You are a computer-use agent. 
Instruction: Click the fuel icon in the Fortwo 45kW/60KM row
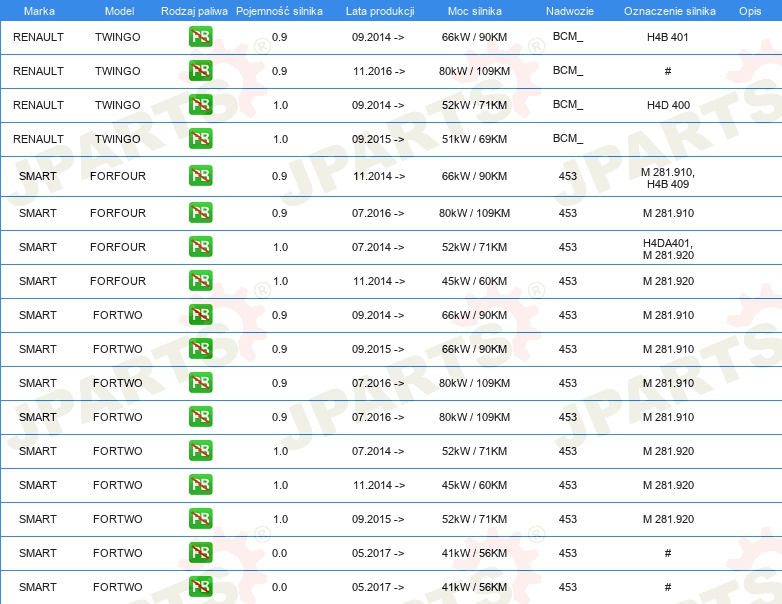tap(200, 485)
